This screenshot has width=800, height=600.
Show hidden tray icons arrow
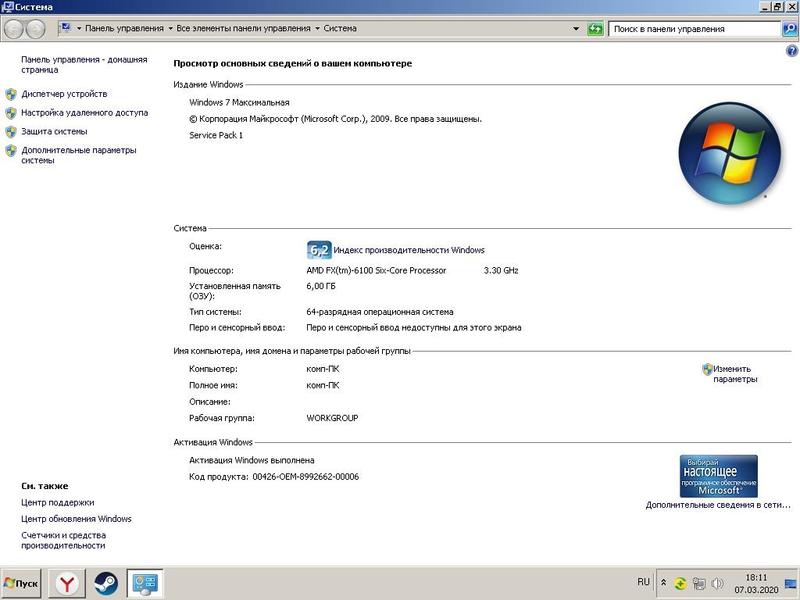pyautogui.click(x=664, y=583)
